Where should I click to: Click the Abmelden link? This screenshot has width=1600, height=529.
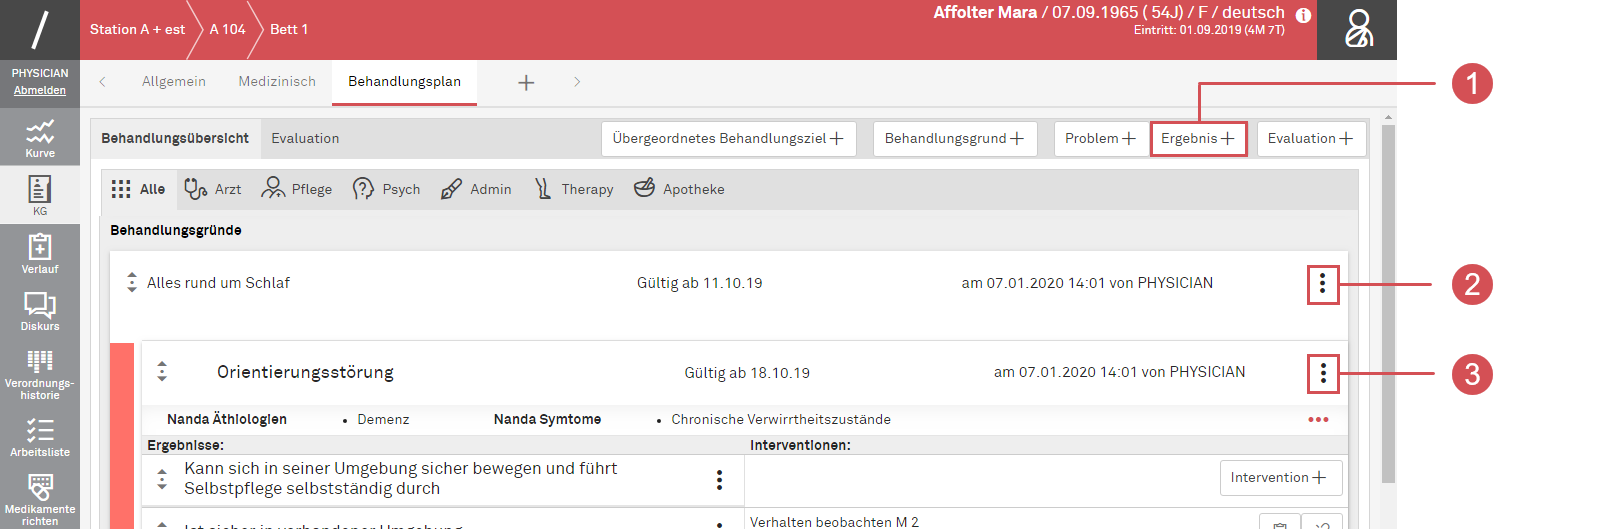tap(40, 90)
